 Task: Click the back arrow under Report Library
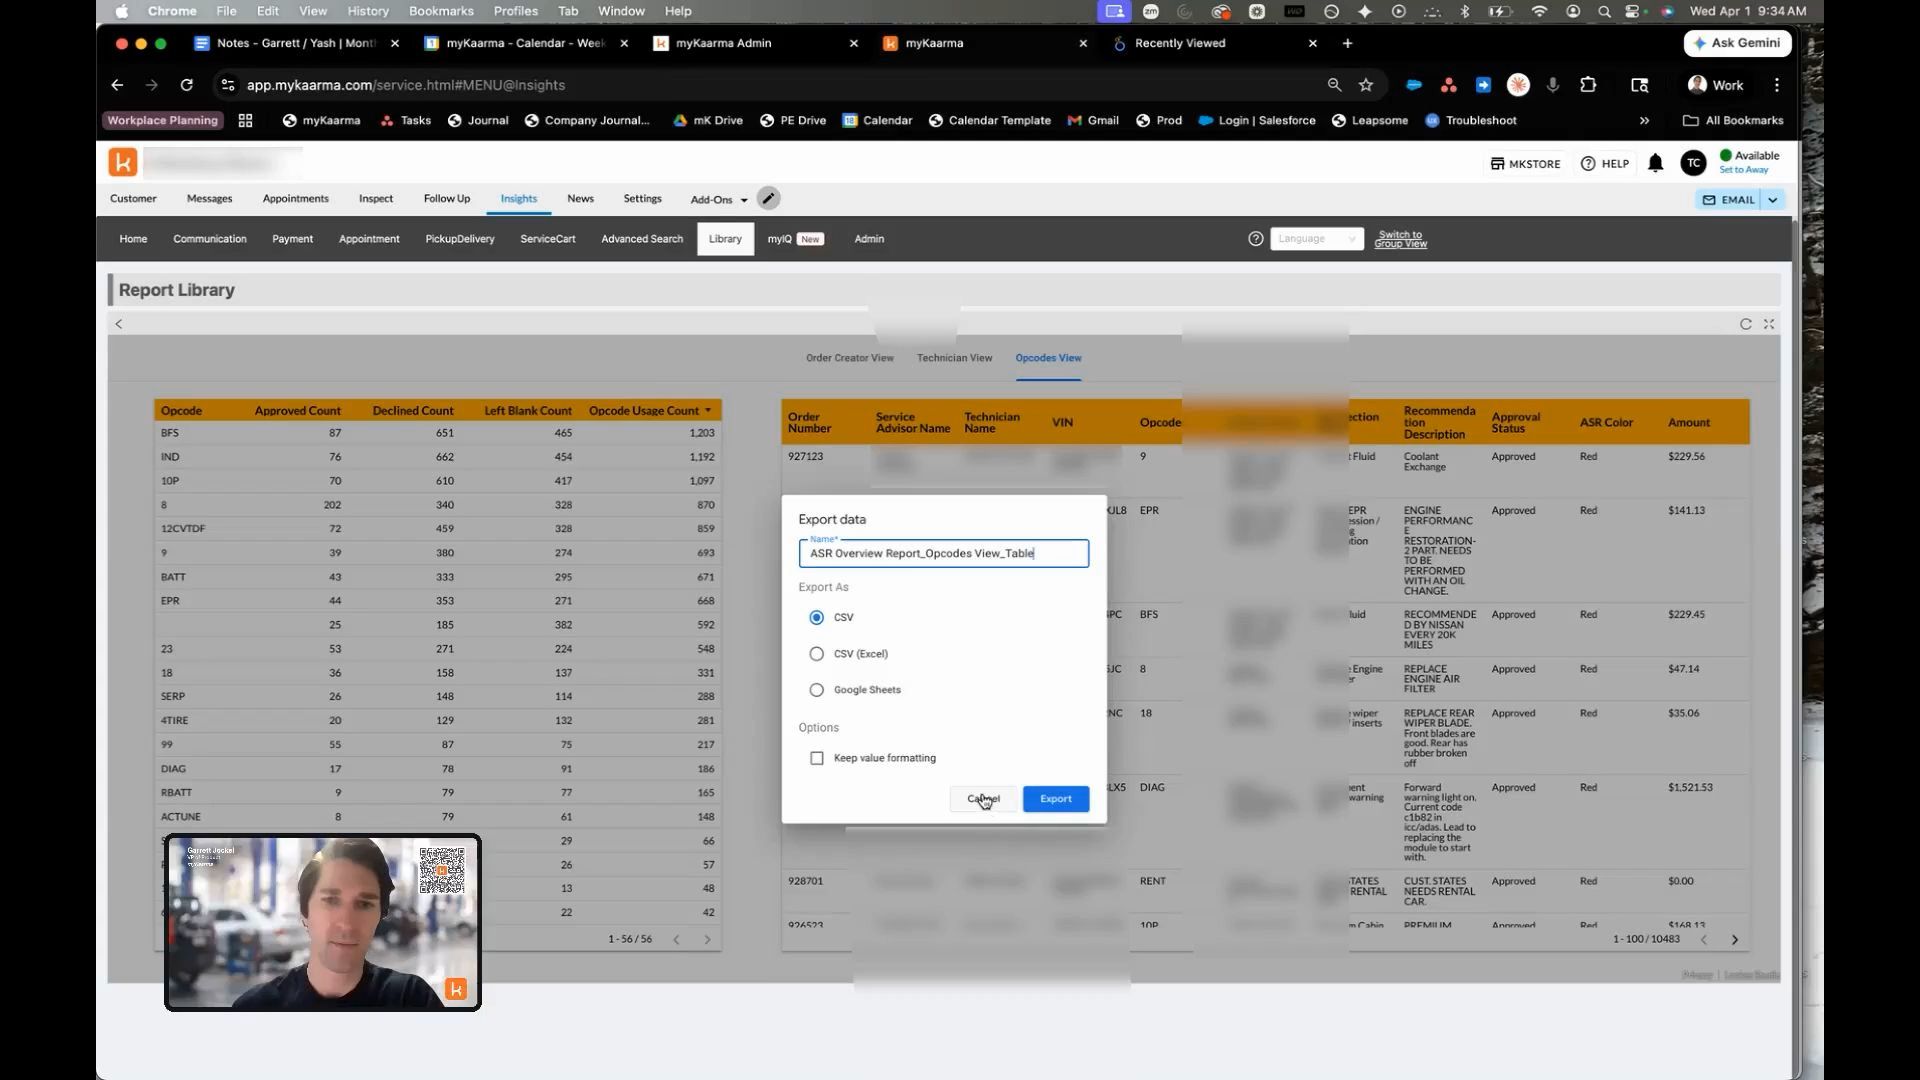119,324
